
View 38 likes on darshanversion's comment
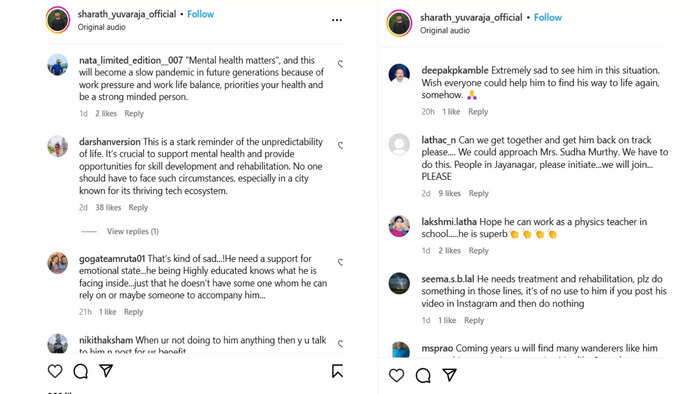[108, 207]
